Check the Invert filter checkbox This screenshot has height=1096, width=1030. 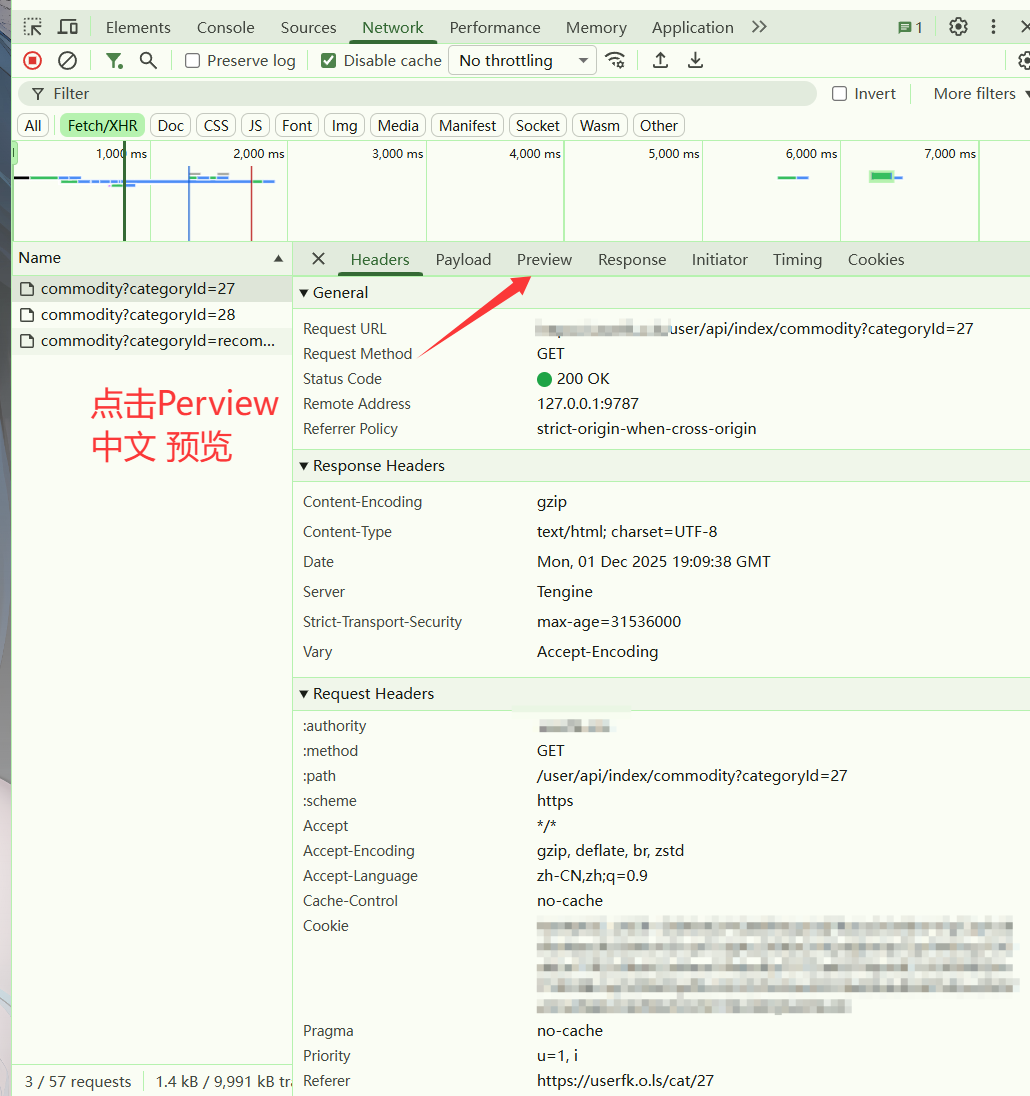[839, 94]
